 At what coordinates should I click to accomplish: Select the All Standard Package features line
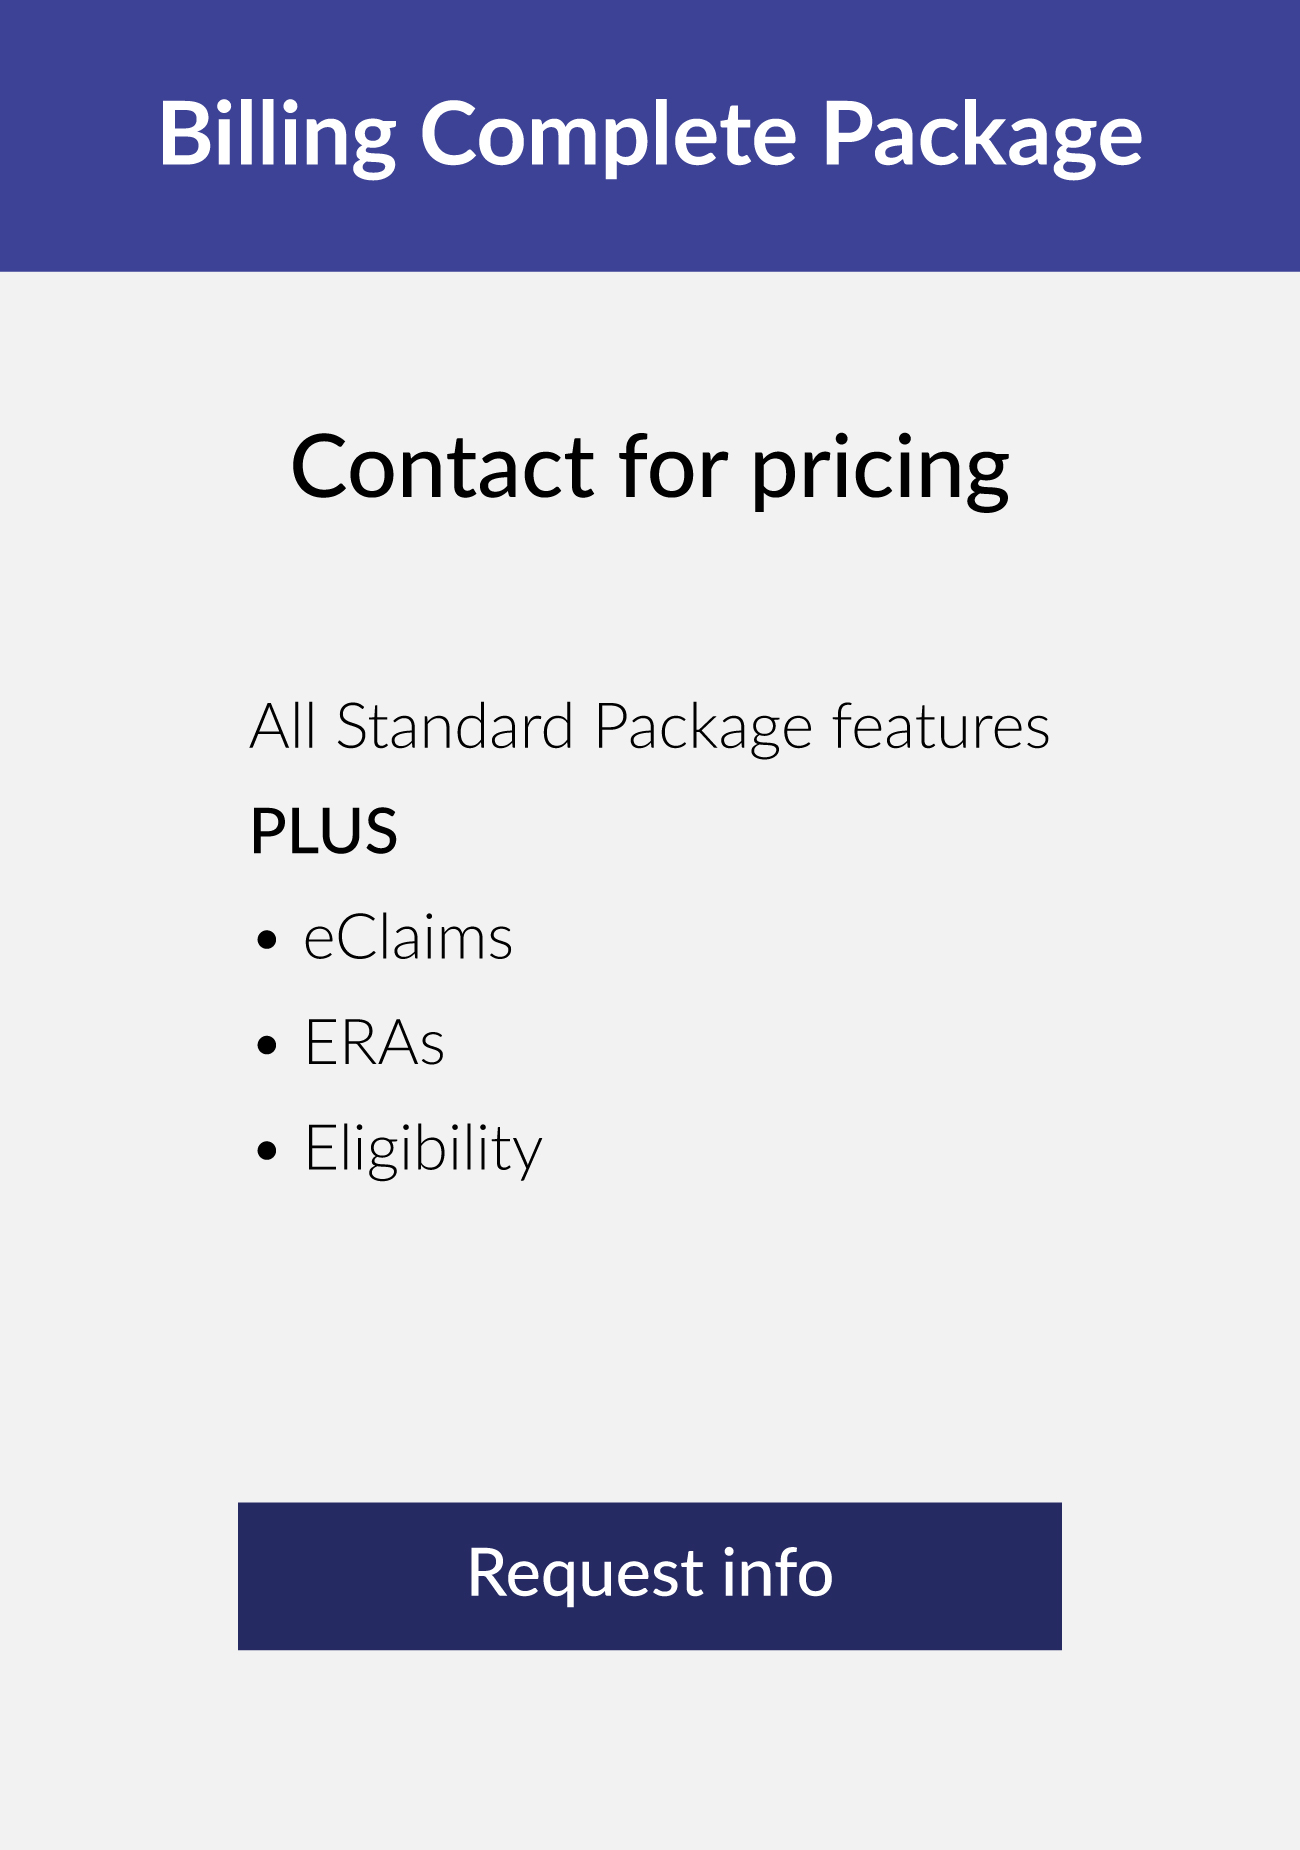coord(650,728)
